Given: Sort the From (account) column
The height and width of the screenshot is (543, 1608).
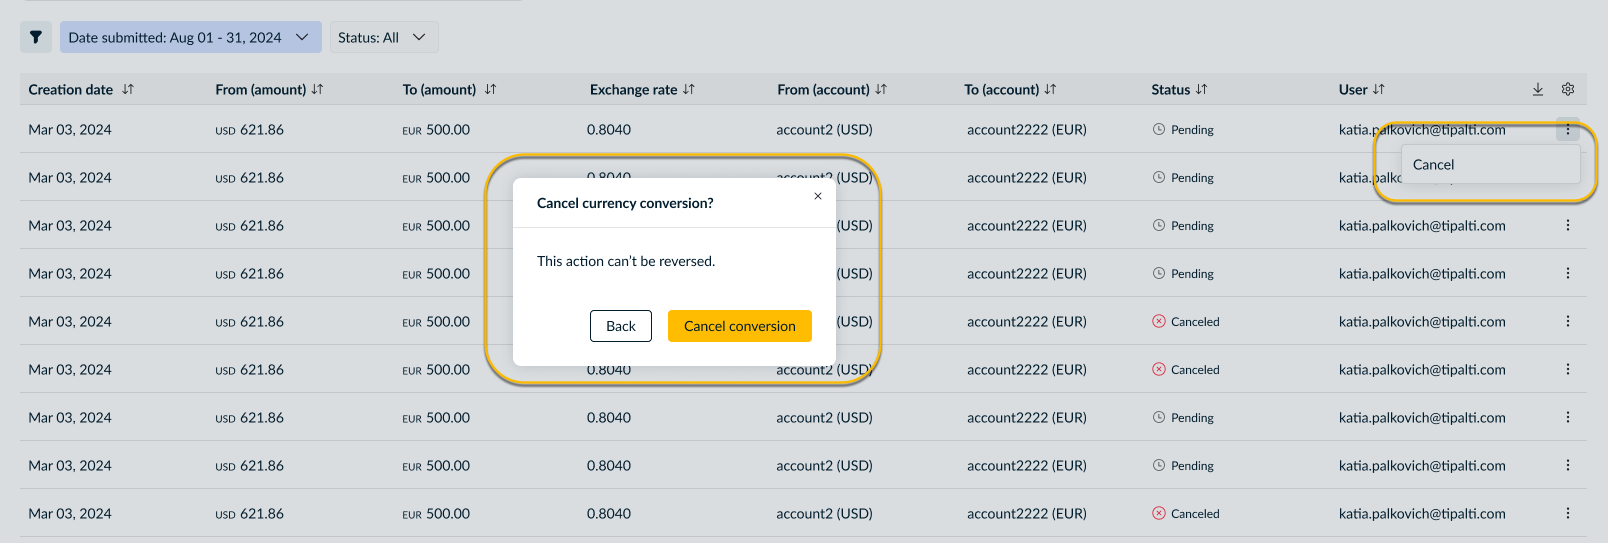Looking at the screenshot, I should point(881,89).
